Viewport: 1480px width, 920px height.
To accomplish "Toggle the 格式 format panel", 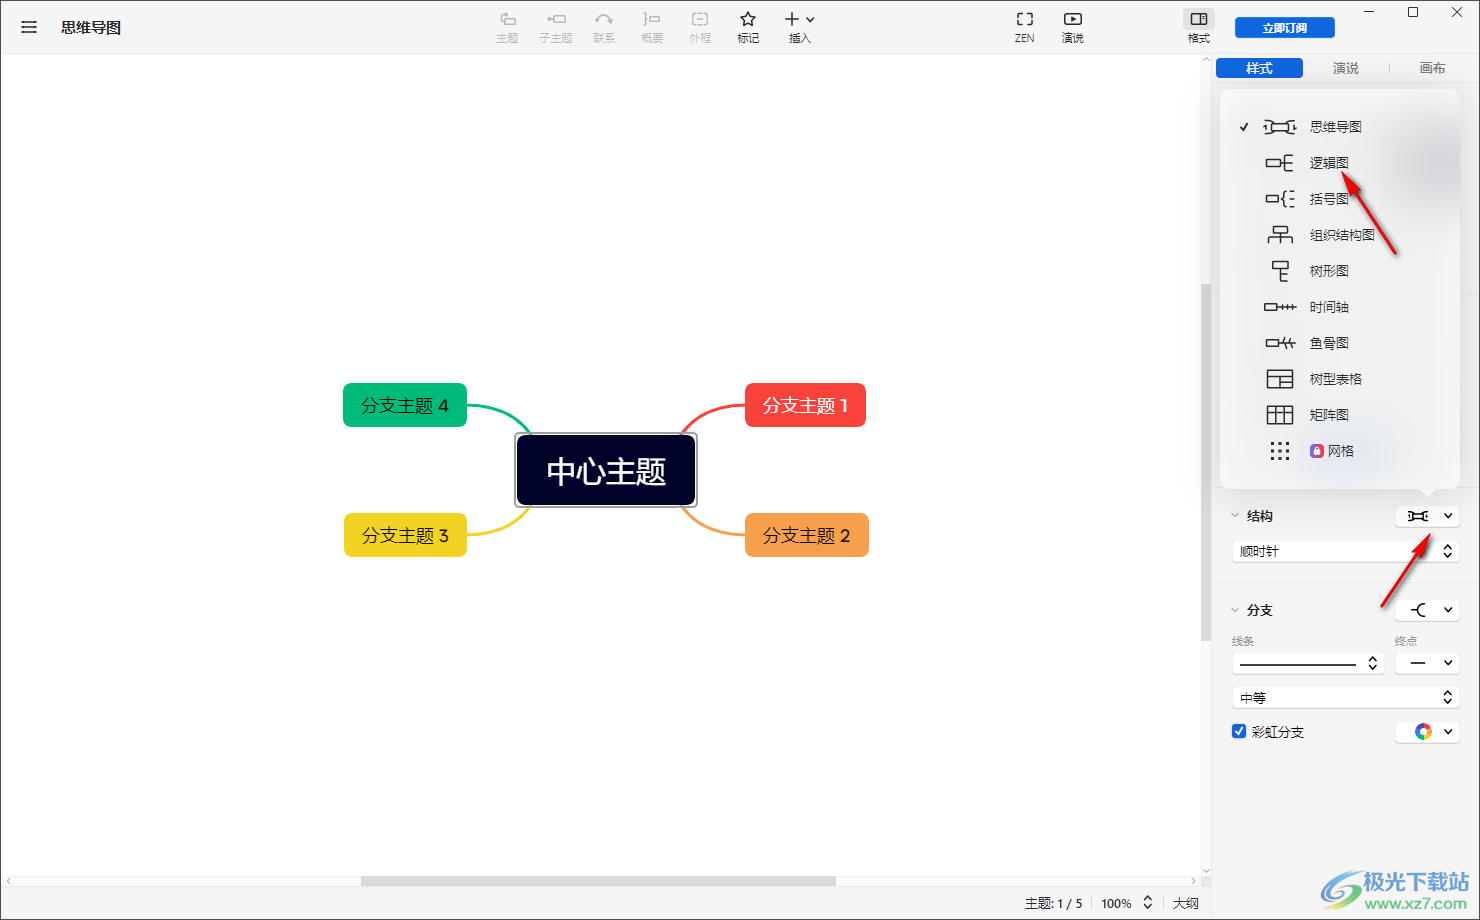I will click(1199, 27).
